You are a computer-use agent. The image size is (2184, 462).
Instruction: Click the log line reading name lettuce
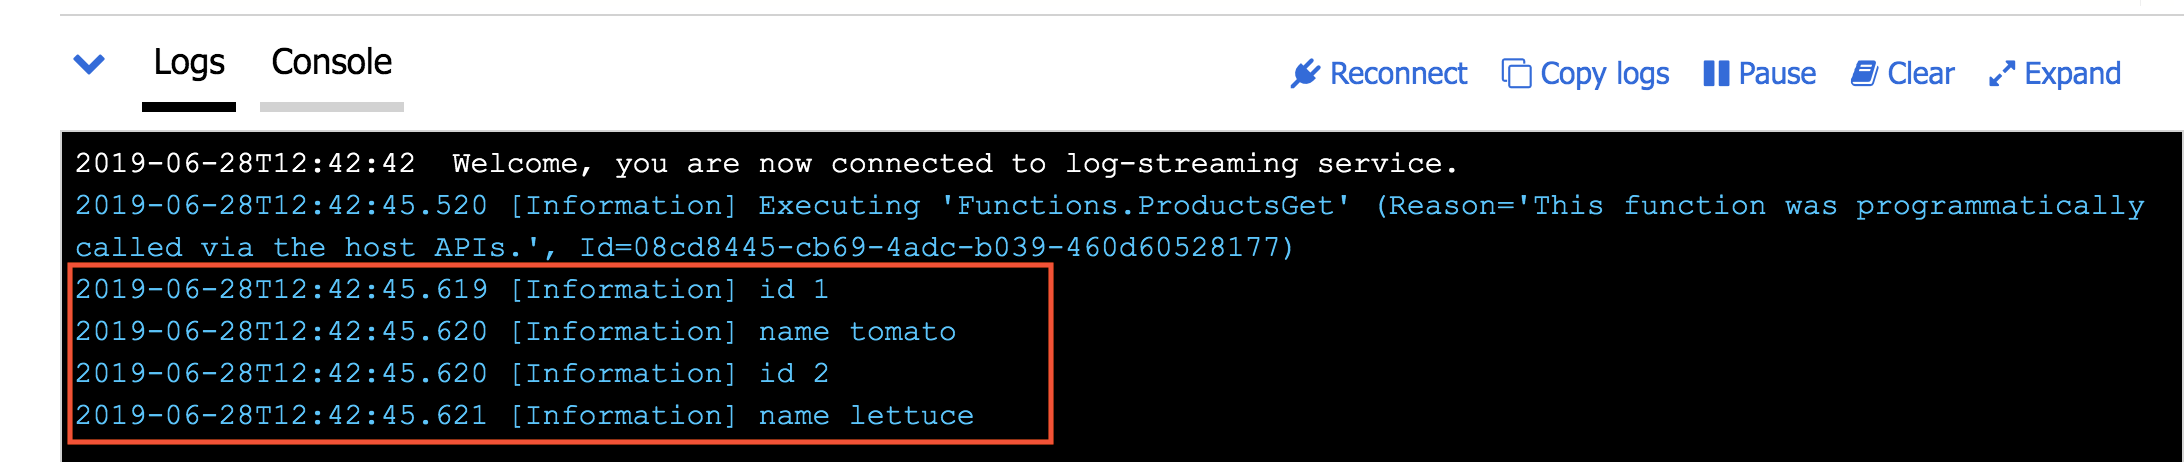pyautogui.click(x=524, y=416)
